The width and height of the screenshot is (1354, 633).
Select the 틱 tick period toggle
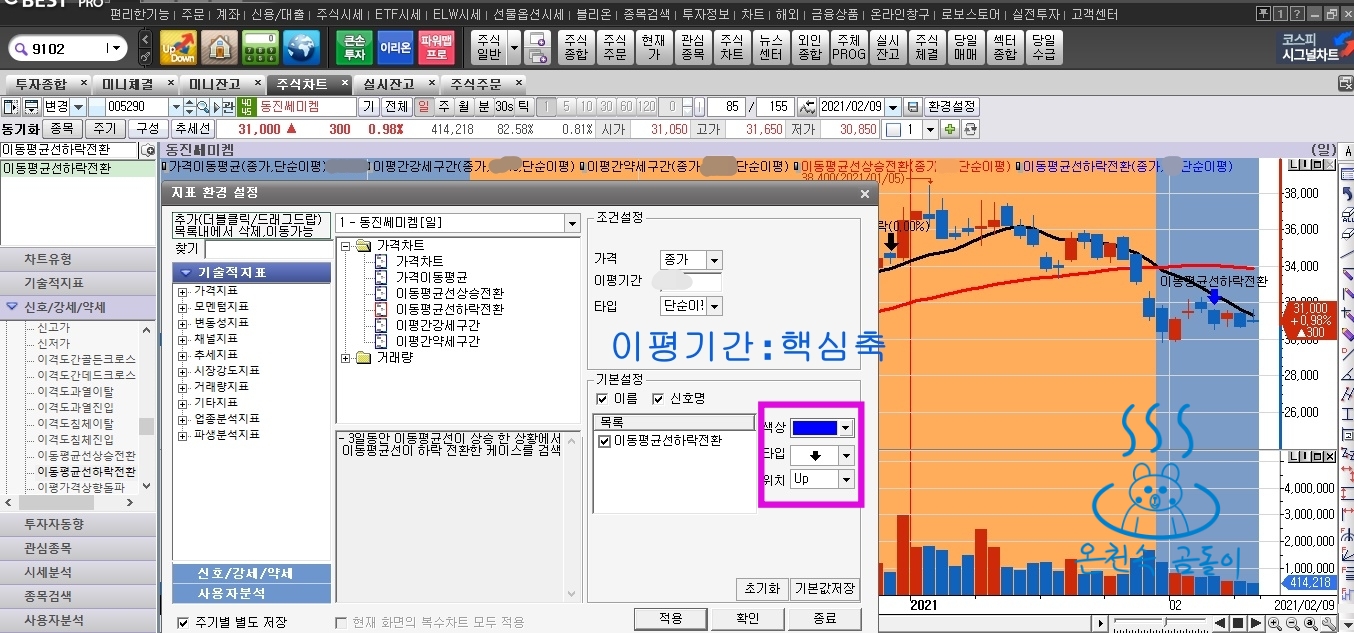point(523,106)
